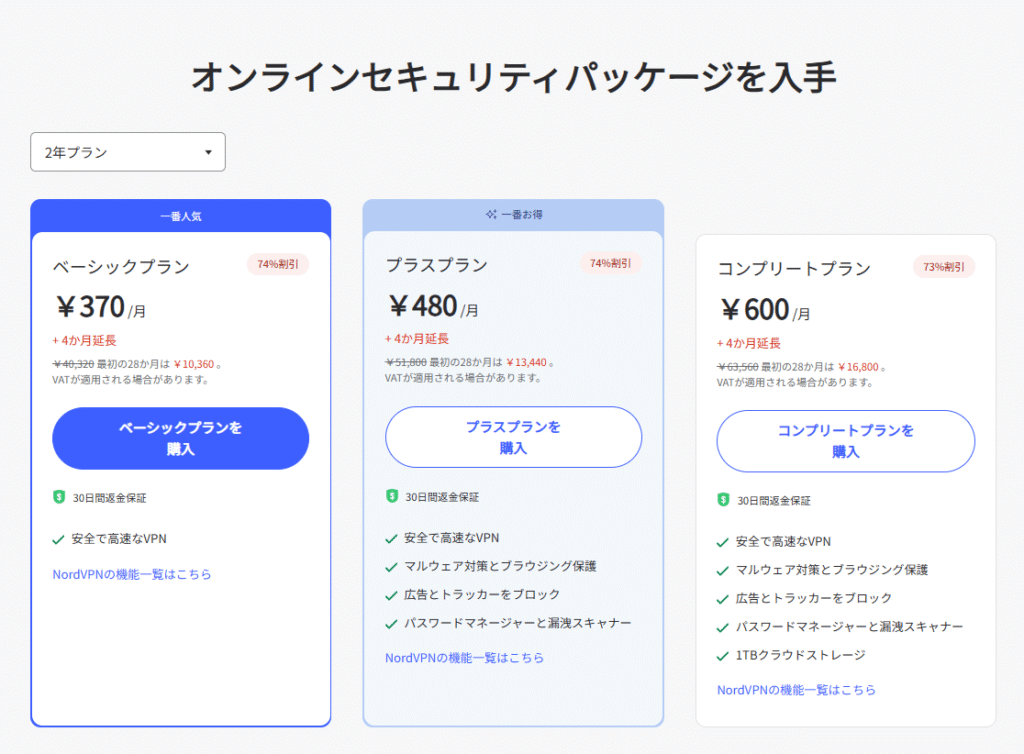
Task: Click the コンプリートプランを購入 button
Action: [845, 441]
